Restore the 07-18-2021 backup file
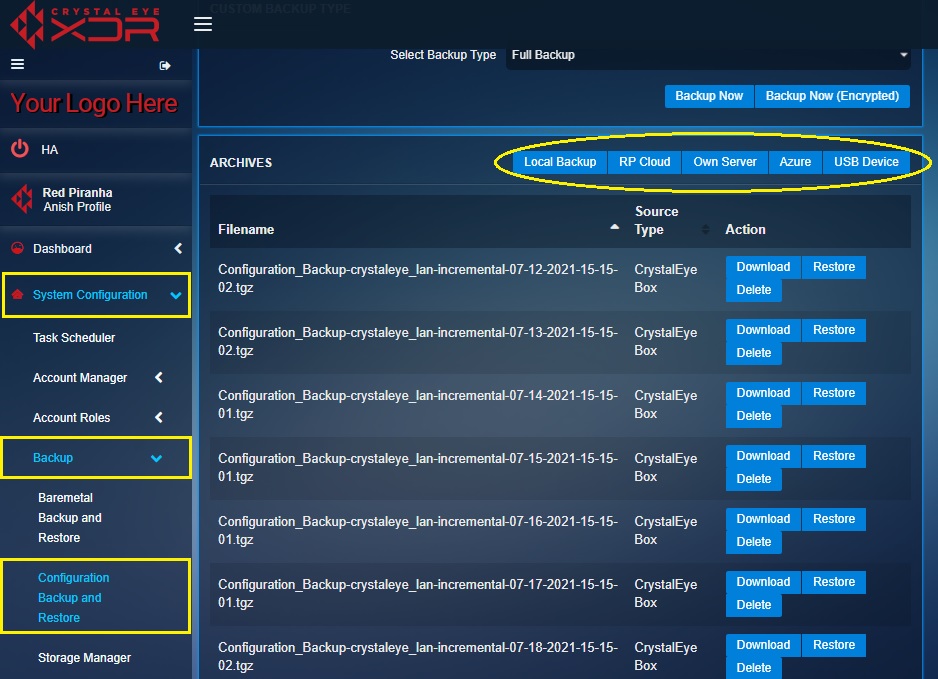 (834, 645)
